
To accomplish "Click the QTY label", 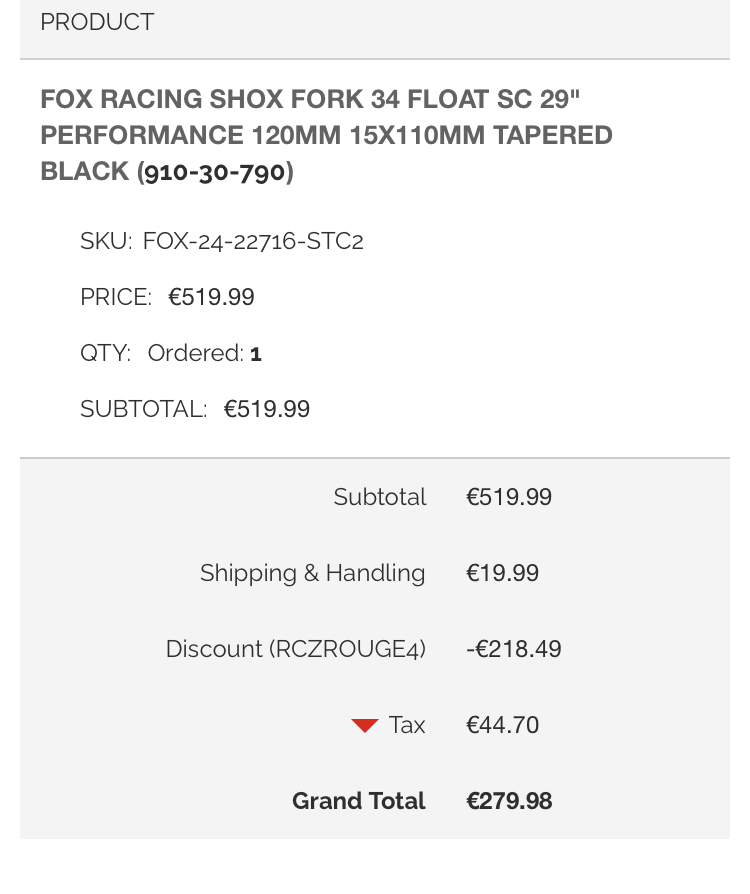I will pyautogui.click(x=105, y=353).
